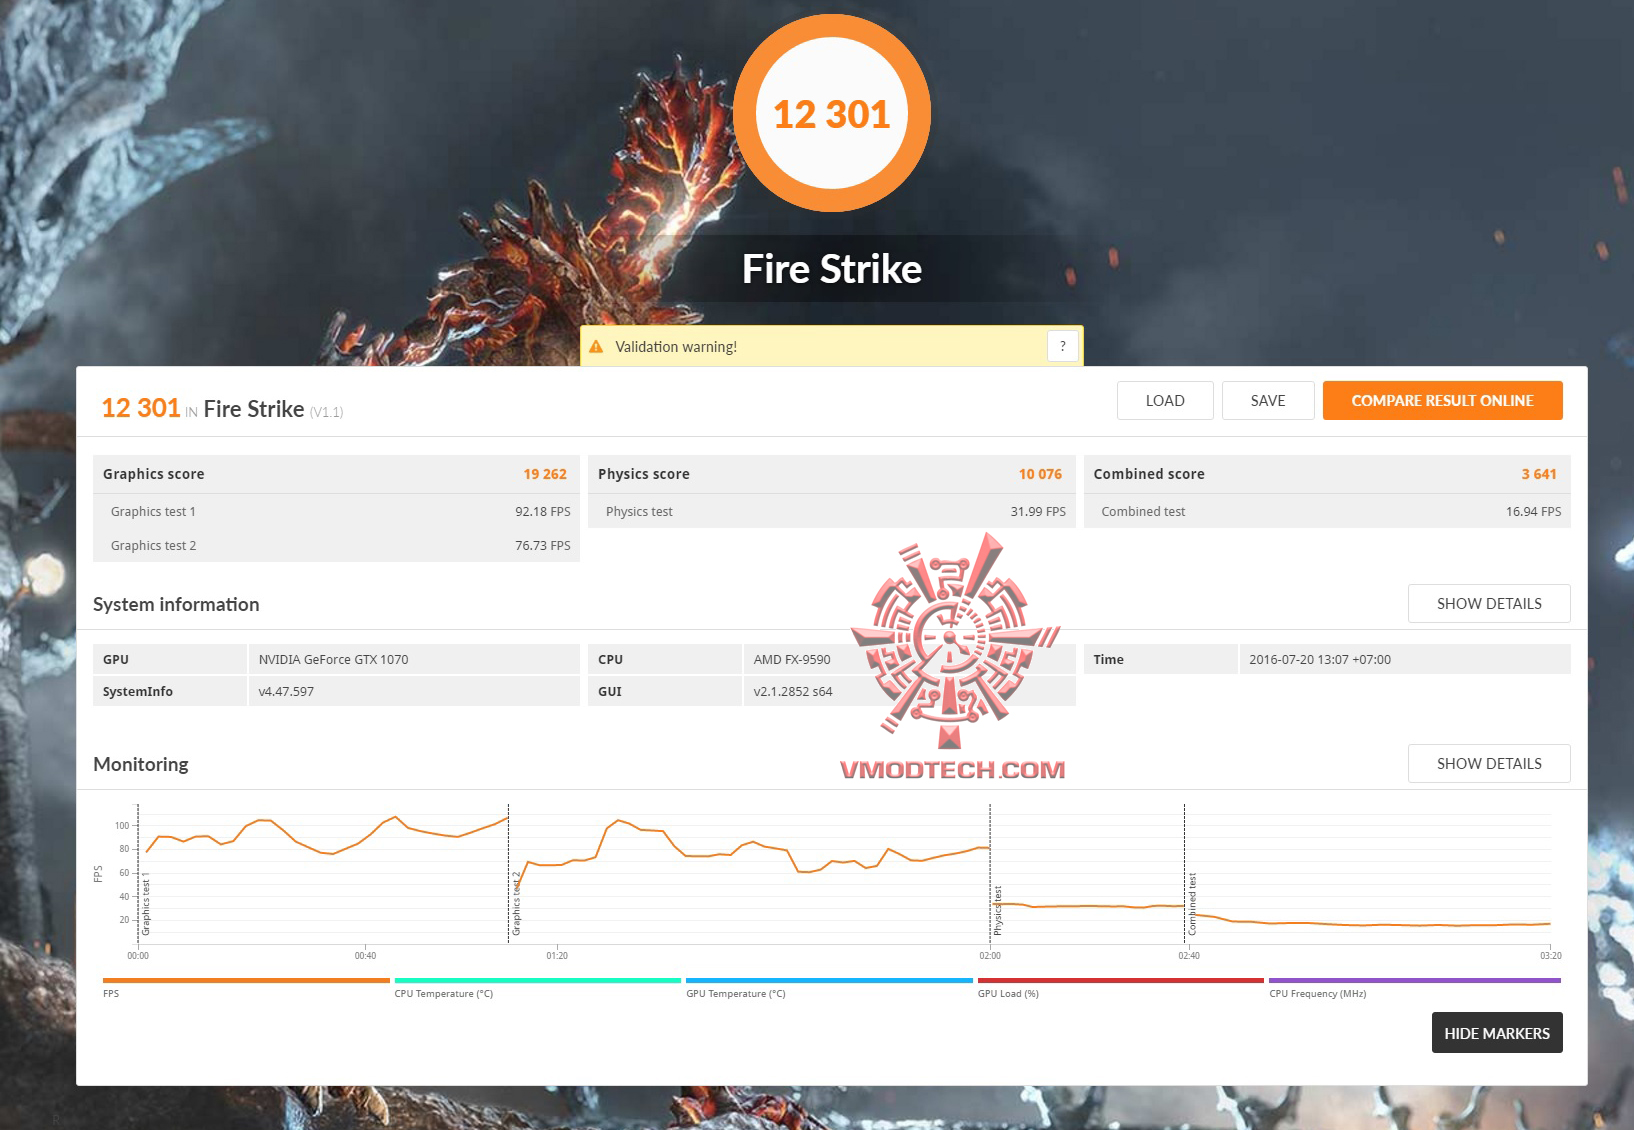Click the 'Fire Strike' heading in result panel

coord(254,409)
